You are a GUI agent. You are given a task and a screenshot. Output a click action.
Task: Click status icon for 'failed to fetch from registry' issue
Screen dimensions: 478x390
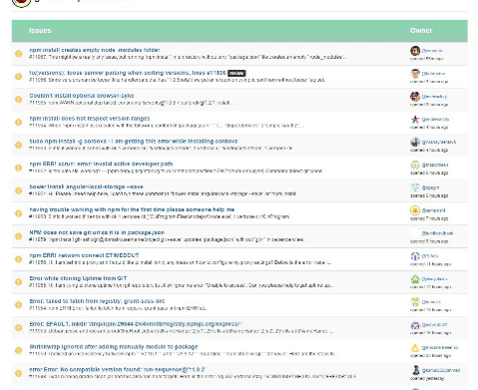coord(19,305)
